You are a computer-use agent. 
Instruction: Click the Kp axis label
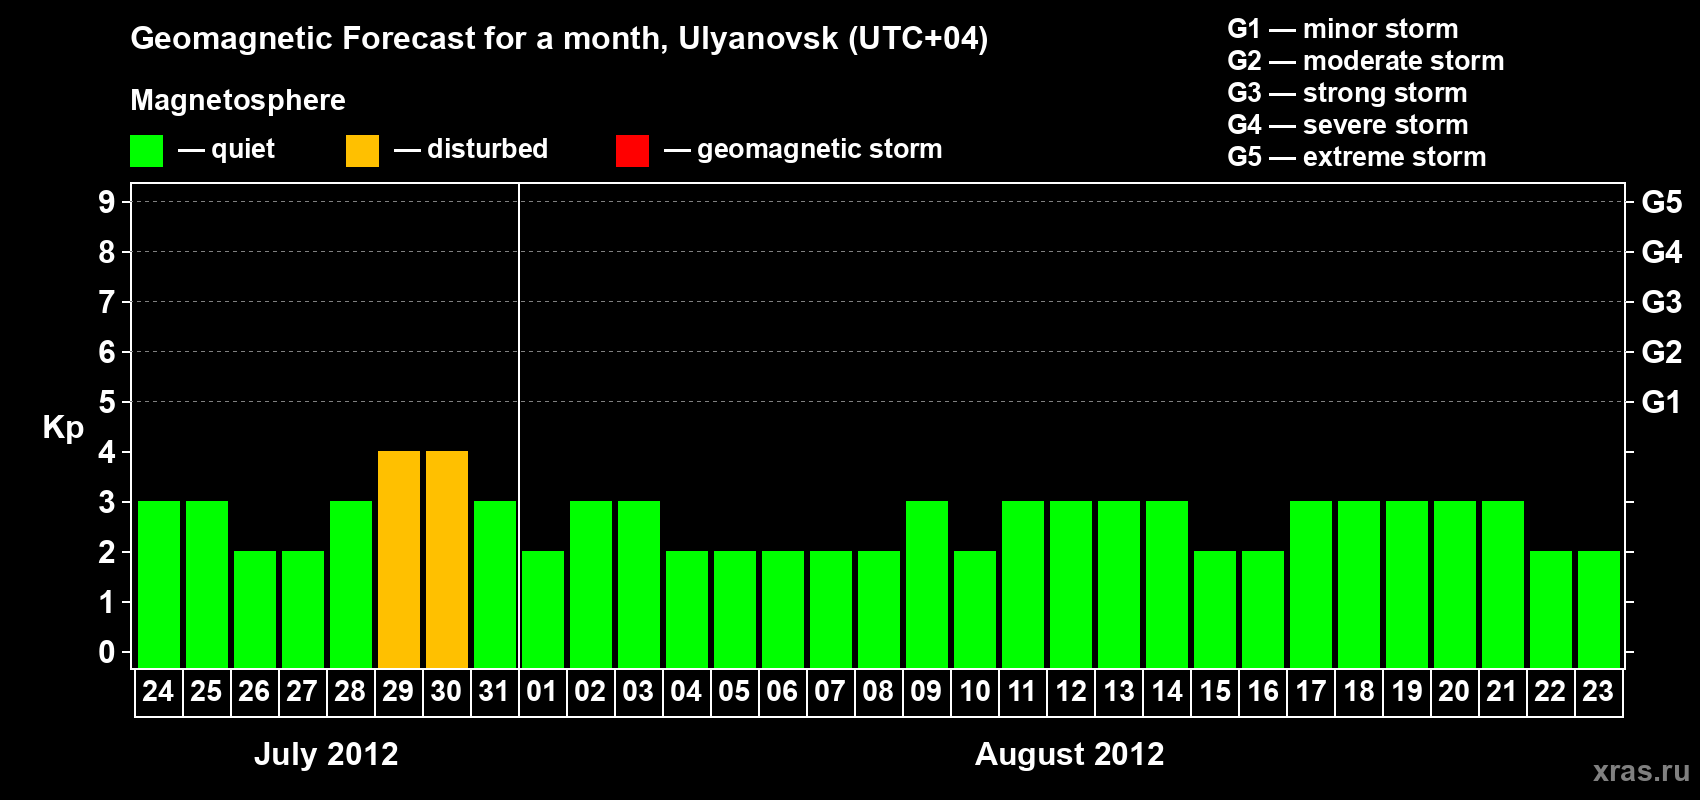coord(63,428)
